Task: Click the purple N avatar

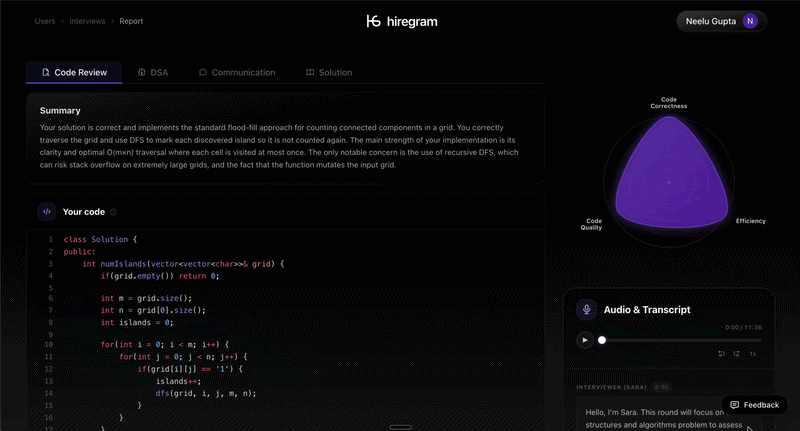Action: tap(750, 21)
